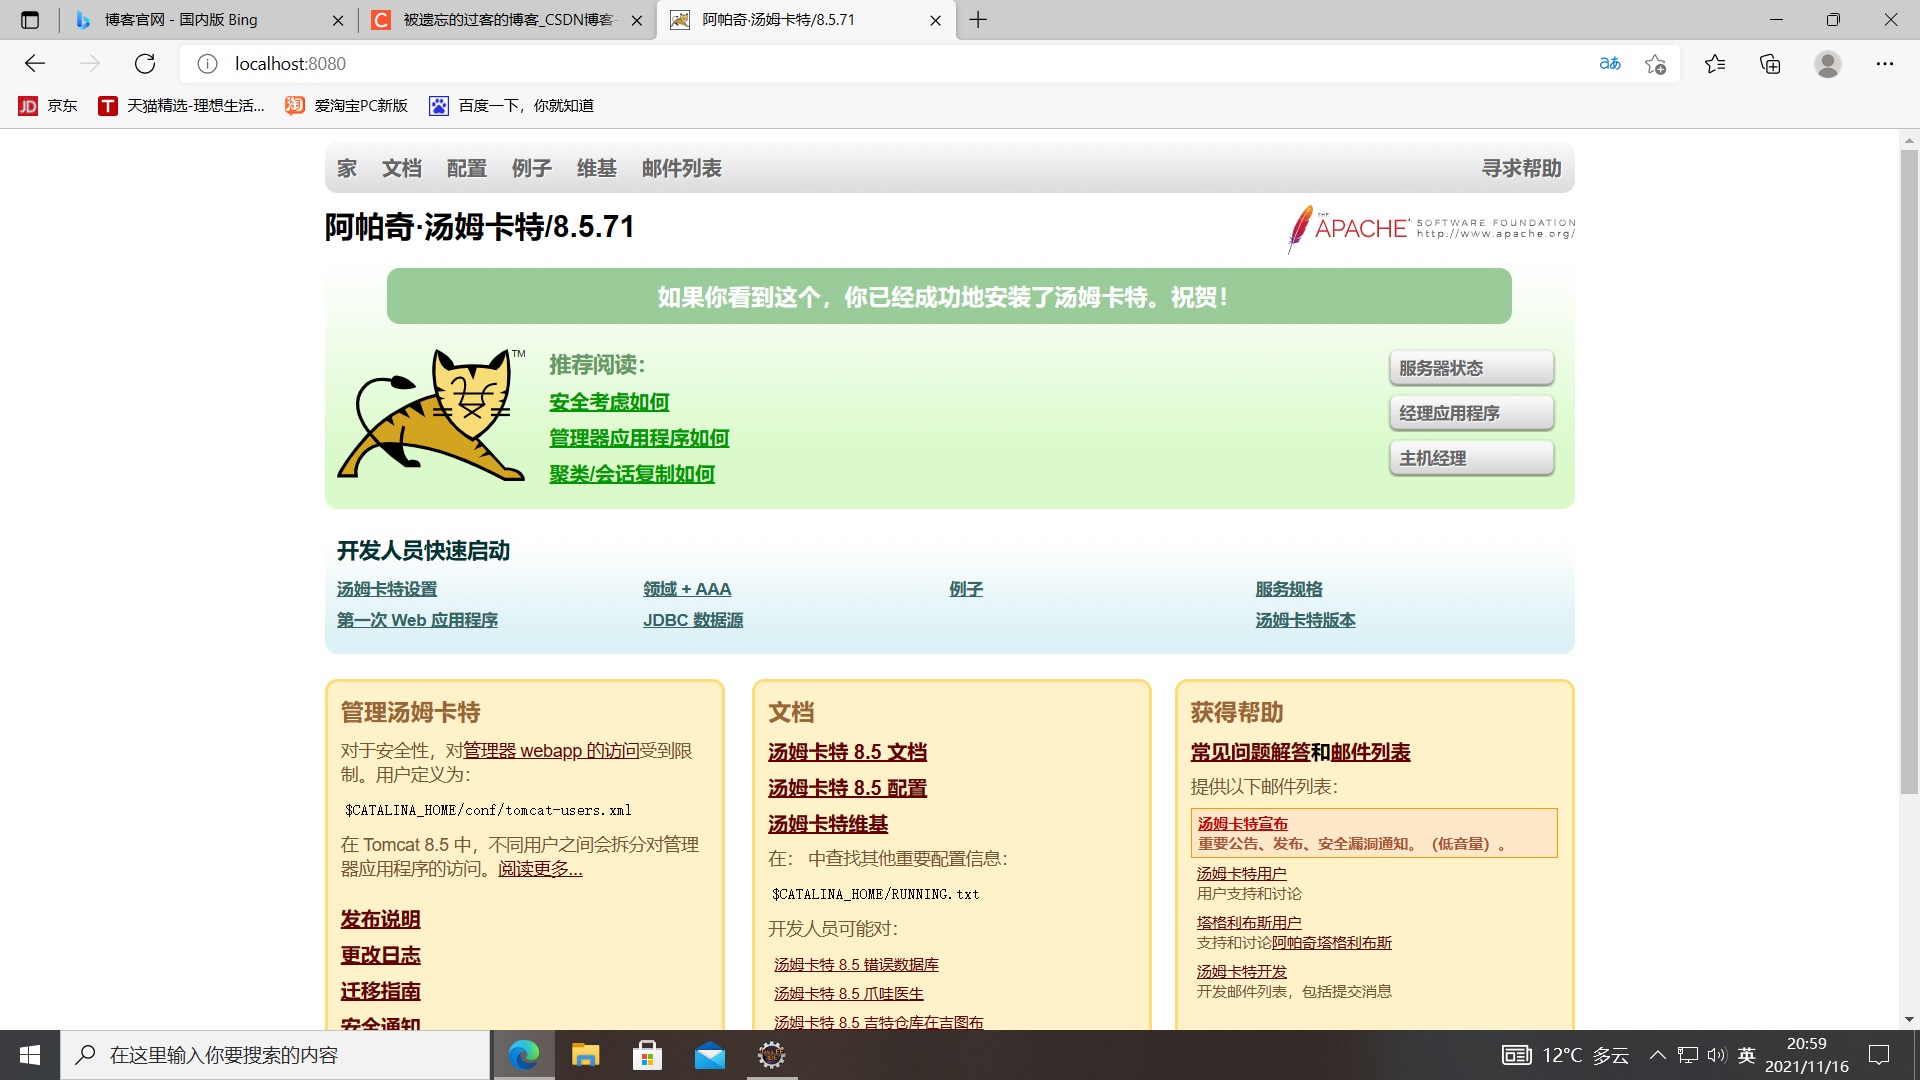The height and width of the screenshot is (1080, 1920).
Task: Click the 经理应用程序 button
Action: (x=1471, y=413)
